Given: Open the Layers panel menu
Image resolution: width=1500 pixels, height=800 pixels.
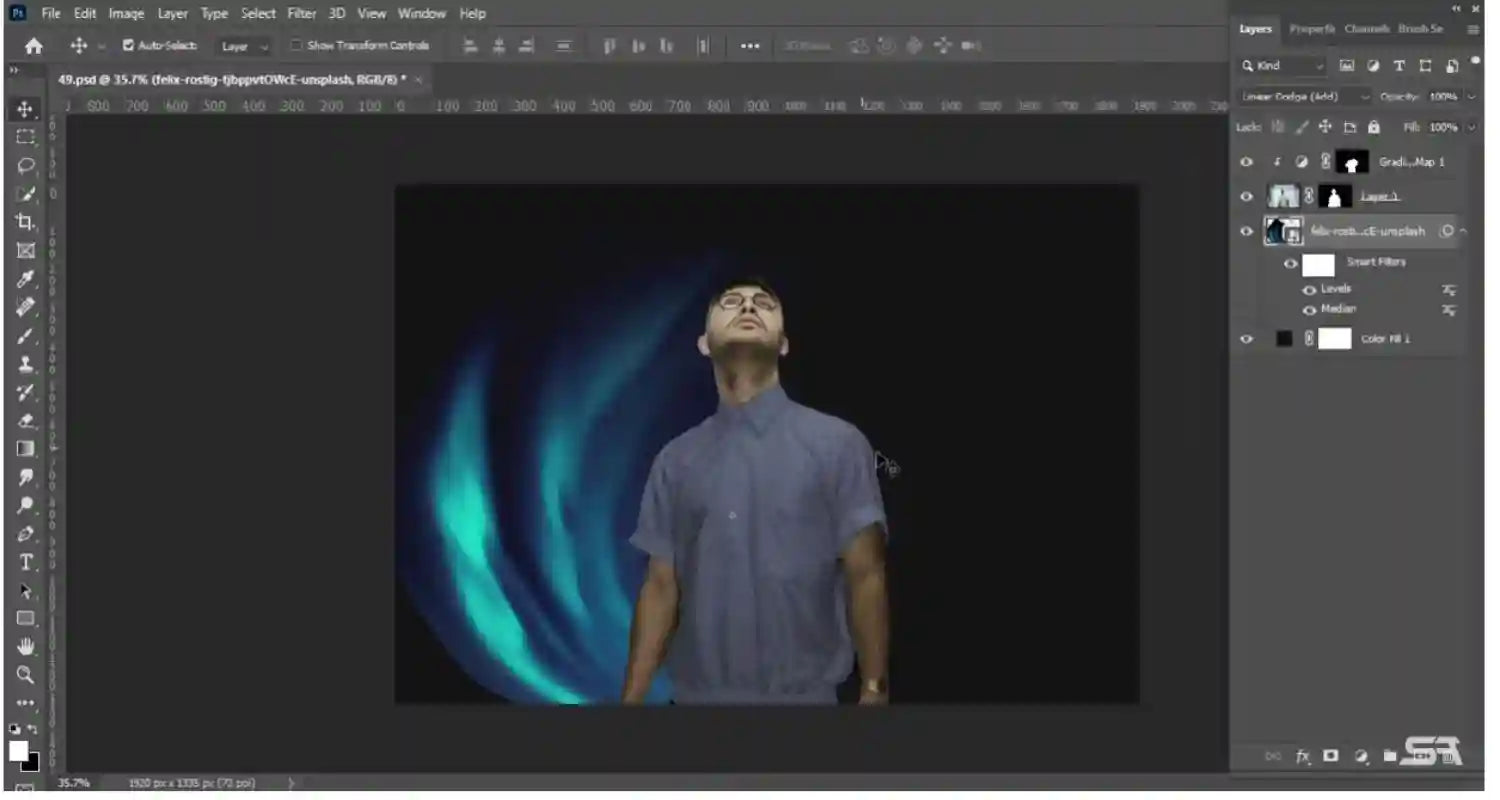Looking at the screenshot, I should tap(1473, 29).
